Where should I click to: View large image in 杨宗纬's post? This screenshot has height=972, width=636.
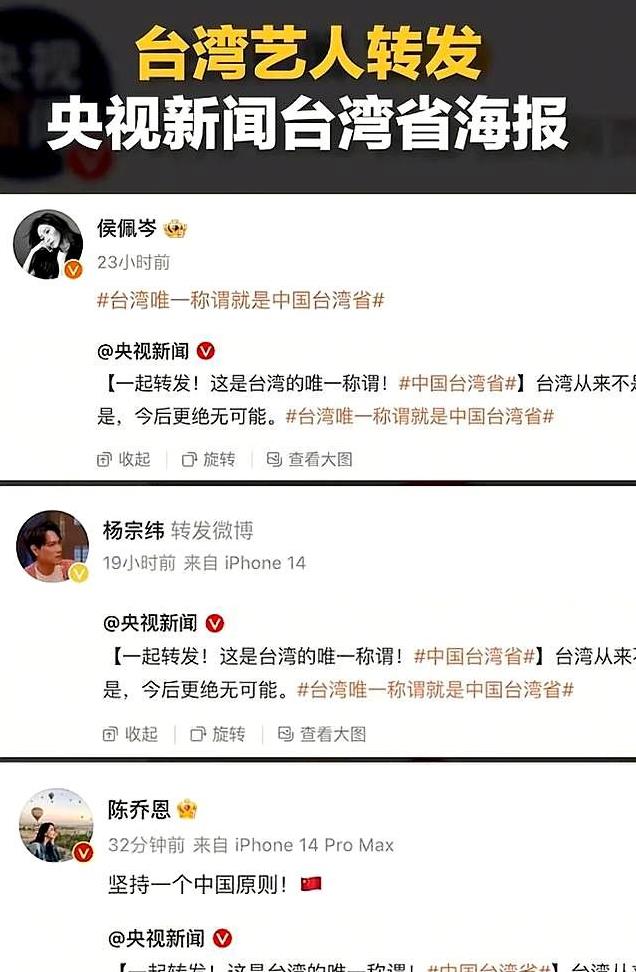[322, 734]
